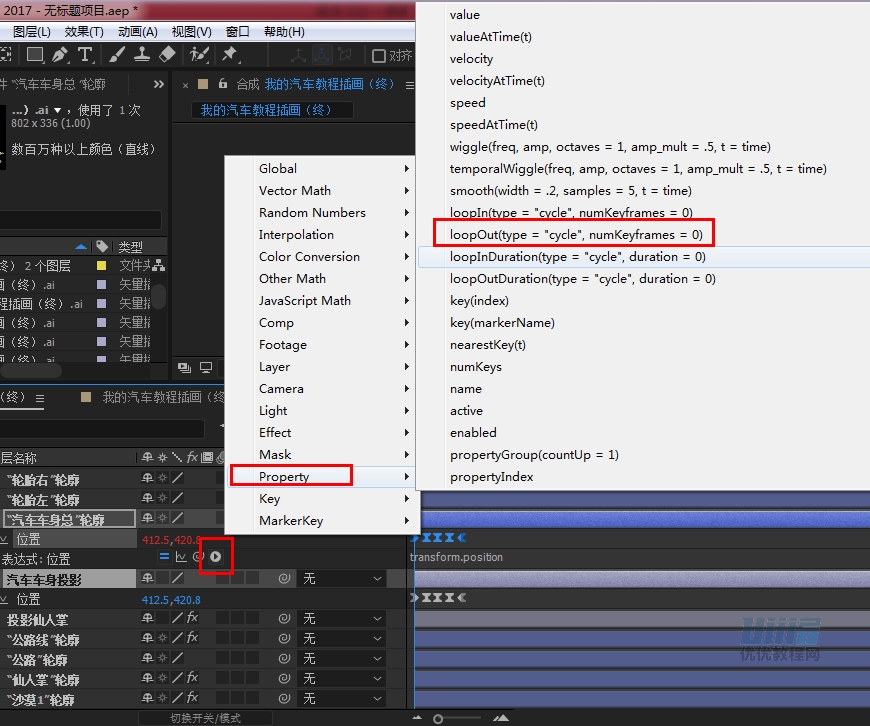
Task: Click the 切换开关/模式 button
Action: coord(205,718)
